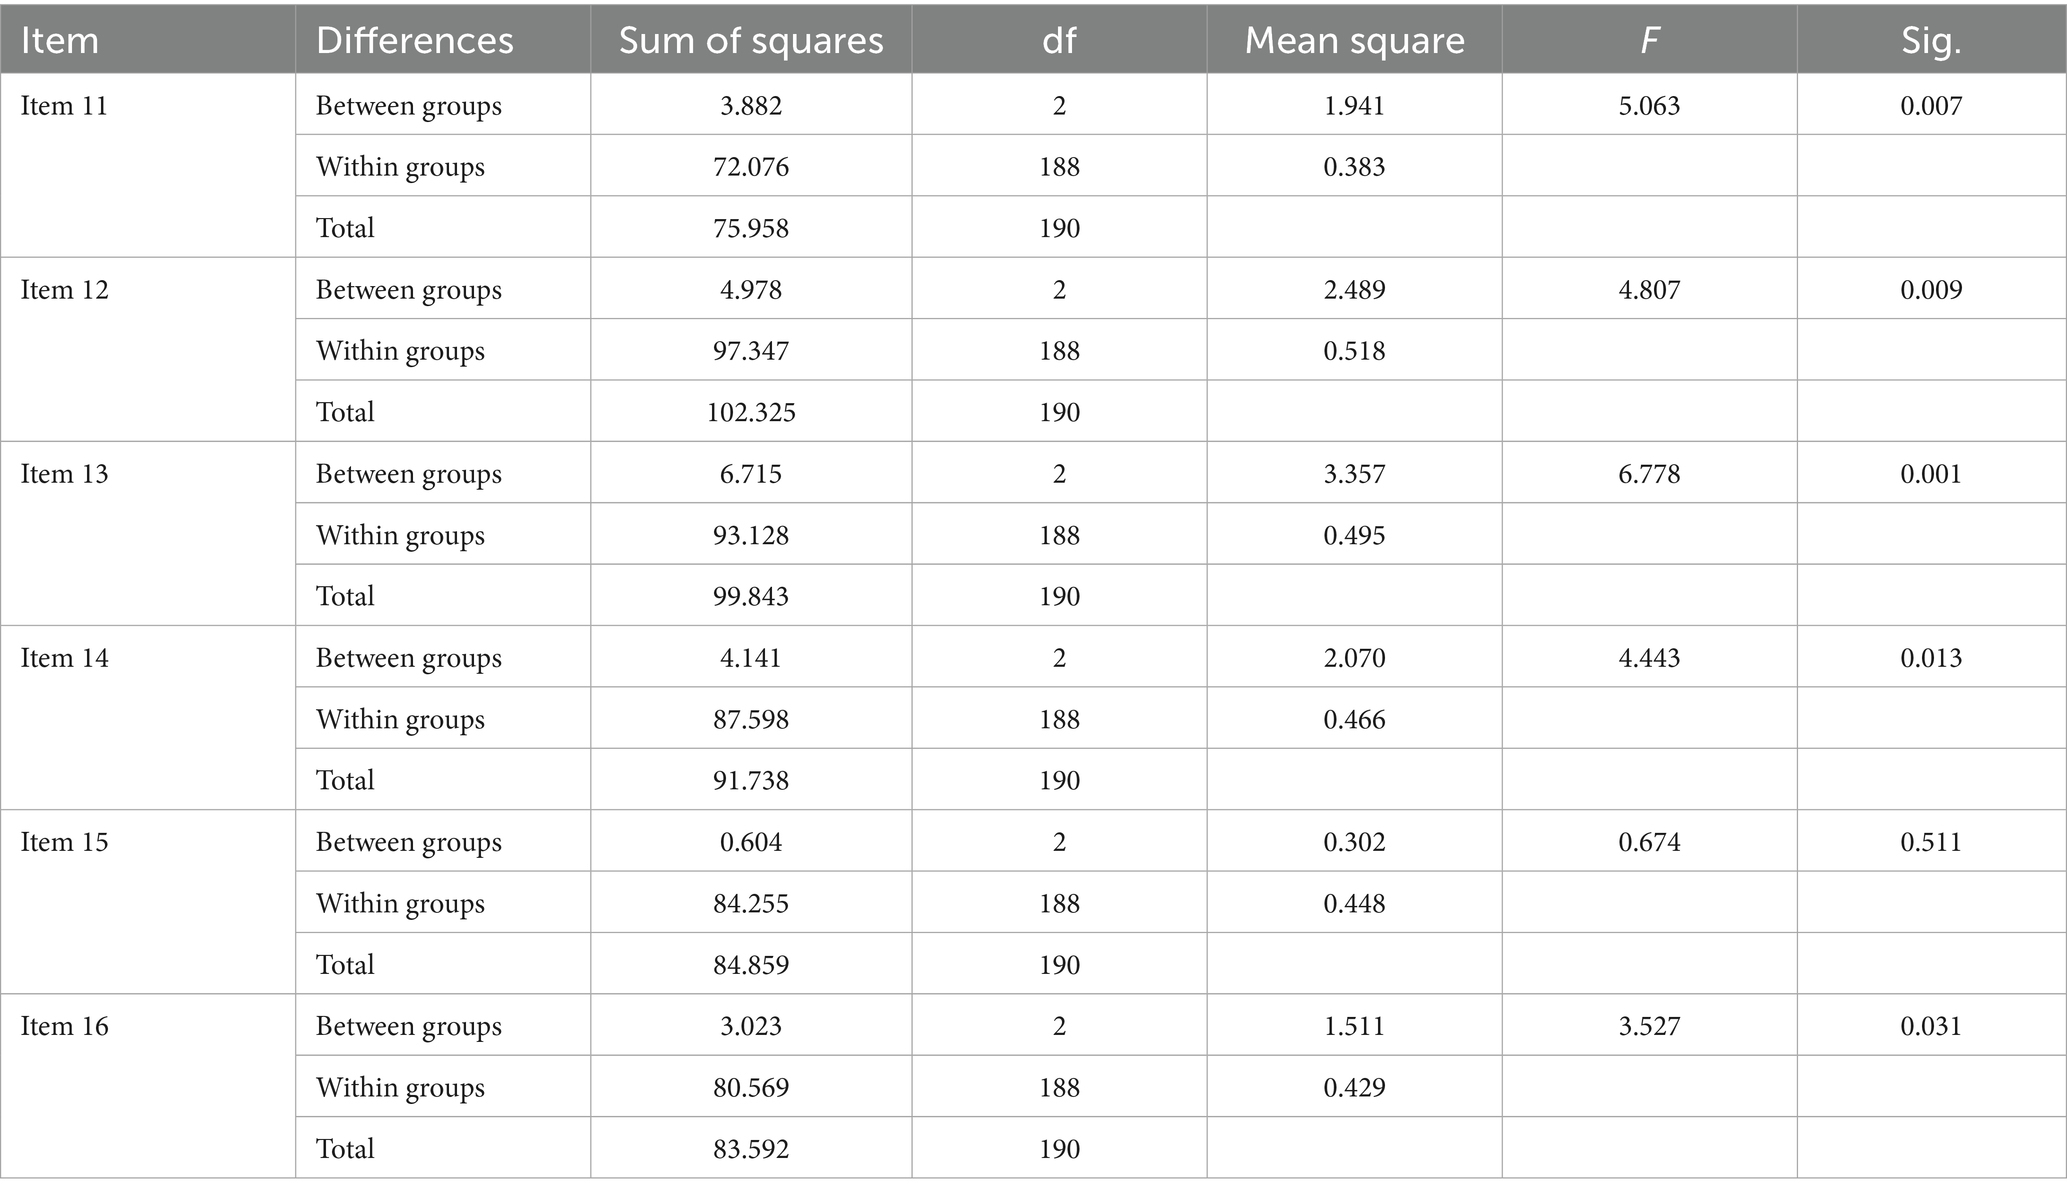Select the Sum of squares header
The image size is (2067, 1196).
(x=751, y=40)
